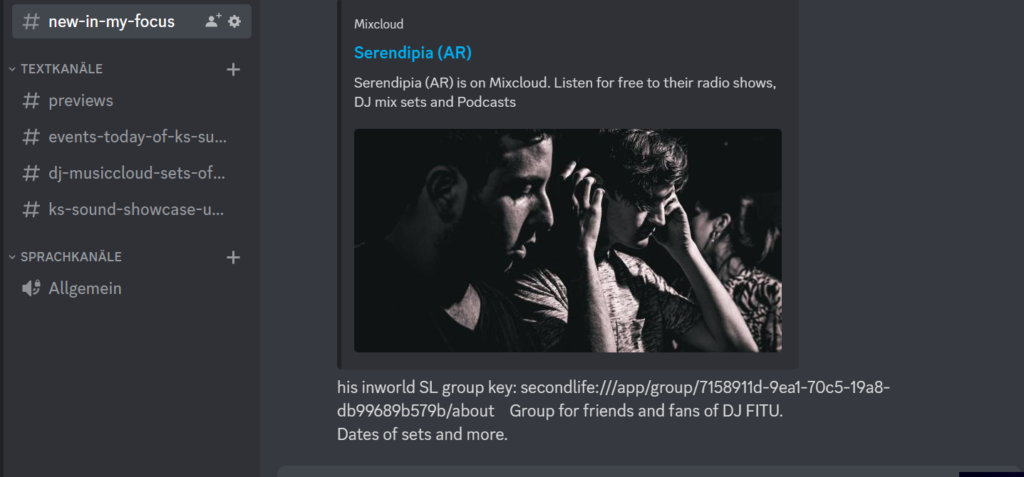Click the Mixcloud provider name in embed
Viewport: 1024px width, 477px height.
pos(379,25)
